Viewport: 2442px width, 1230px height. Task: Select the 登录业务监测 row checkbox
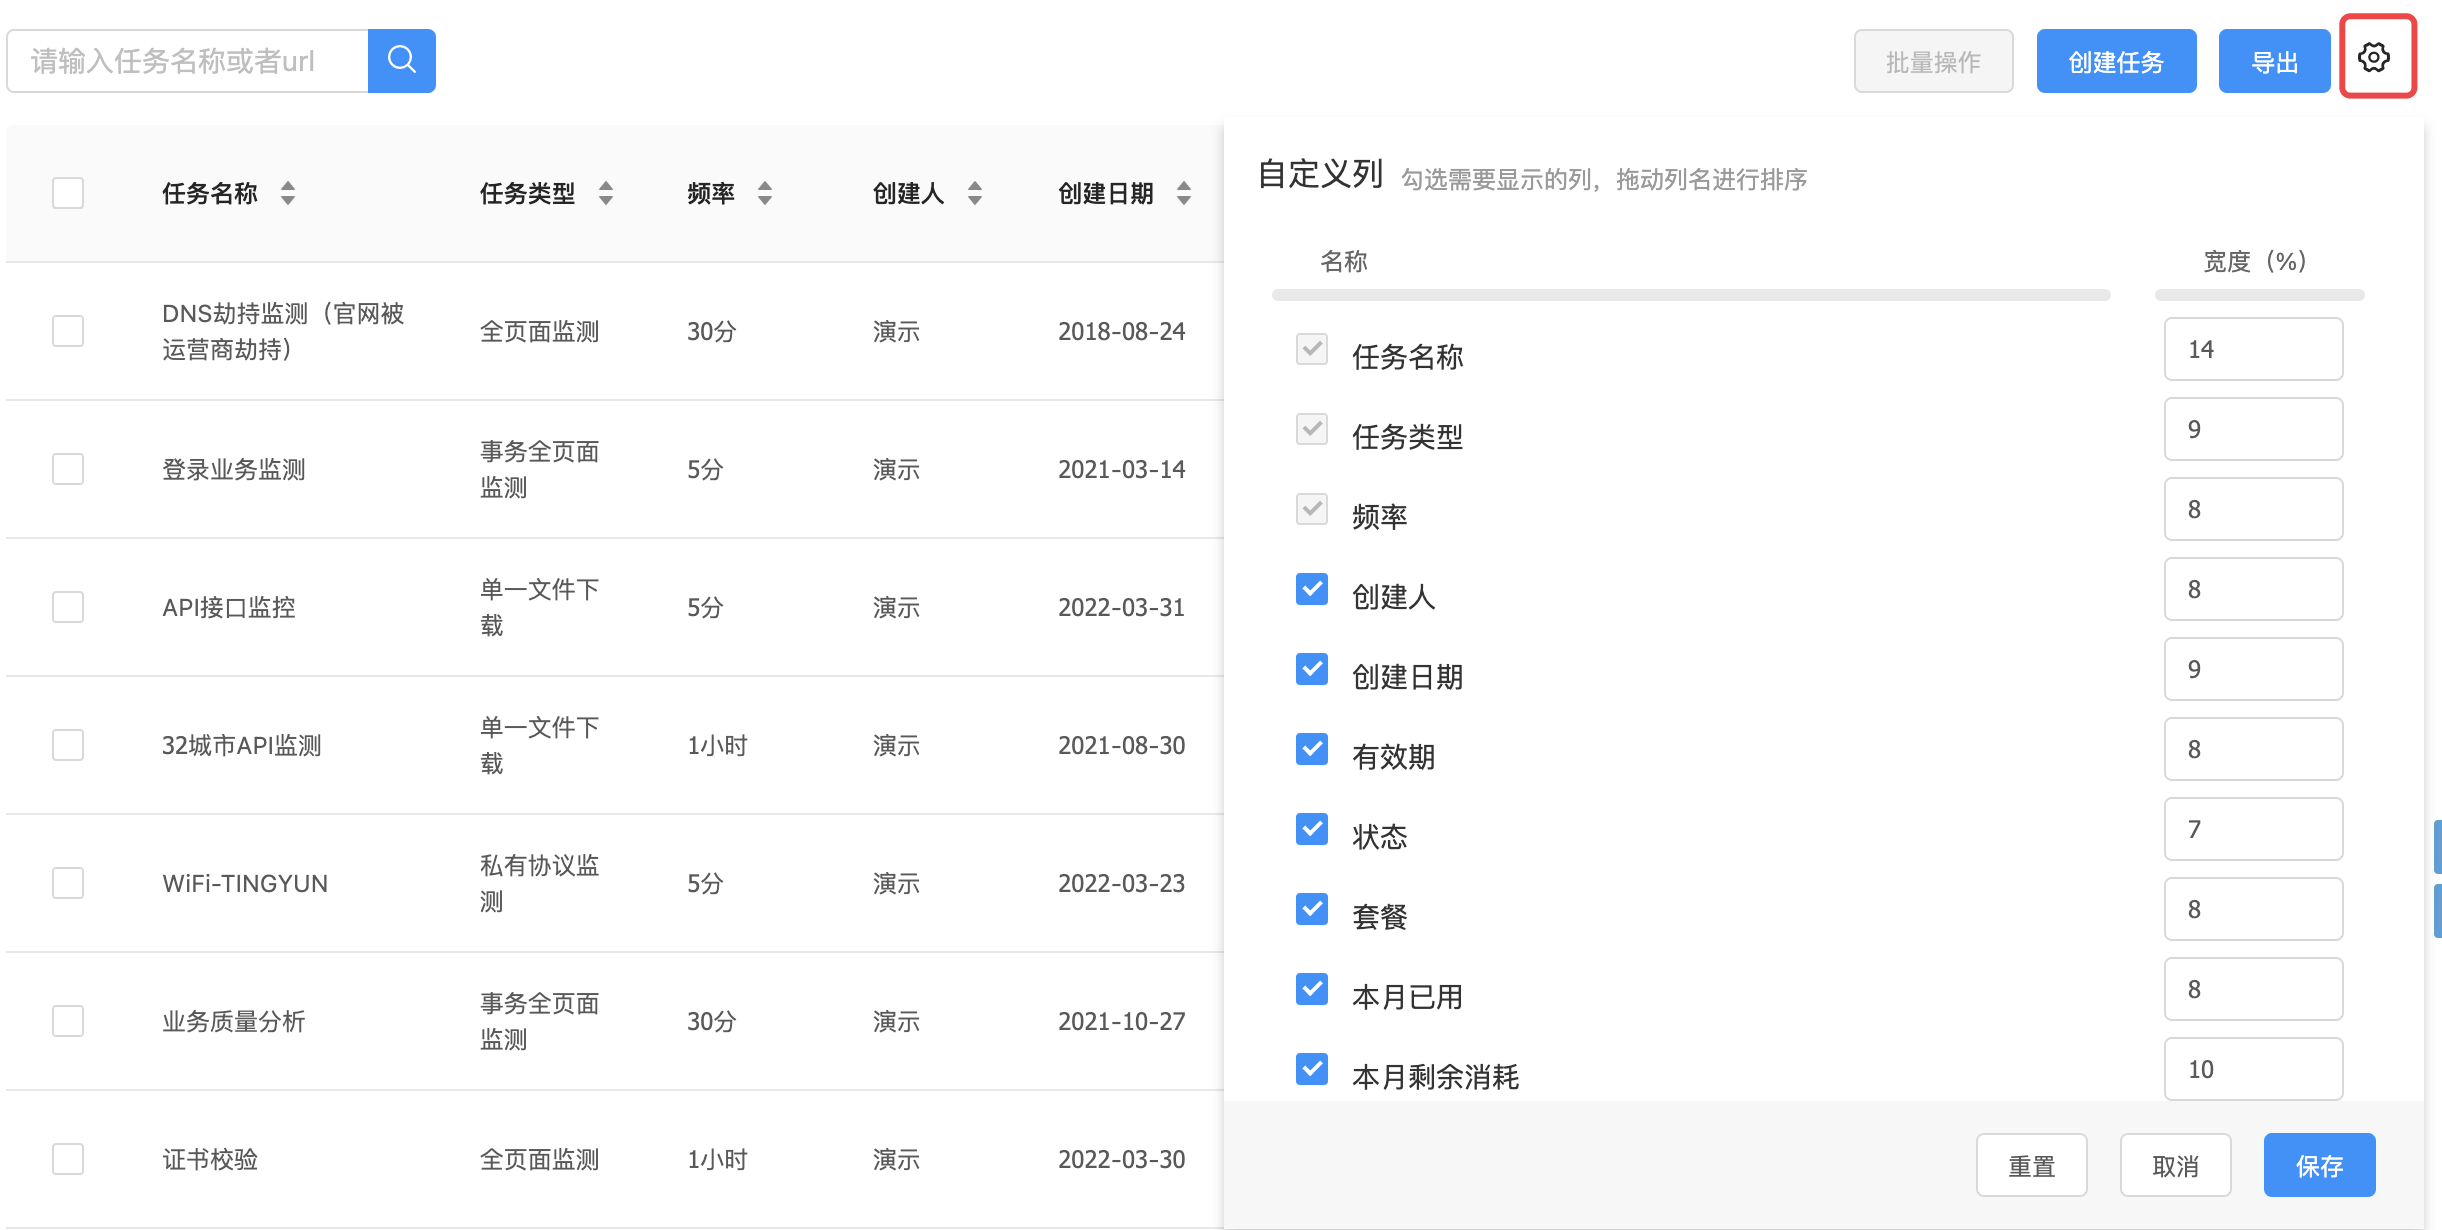pyautogui.click(x=68, y=469)
